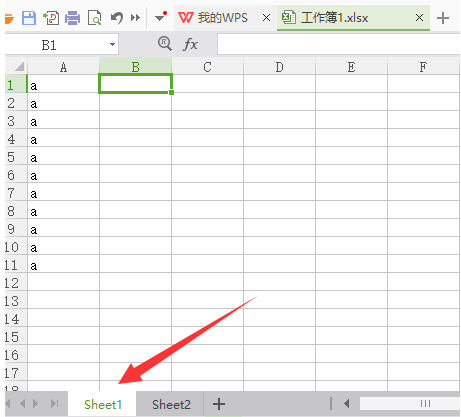Click the Save icon in toolbar

point(29,18)
